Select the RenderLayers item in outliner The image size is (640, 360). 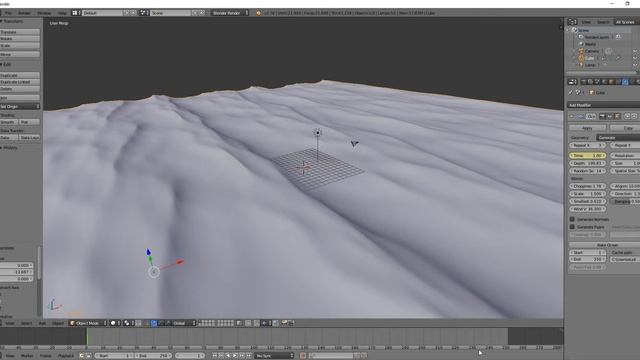(x=597, y=37)
